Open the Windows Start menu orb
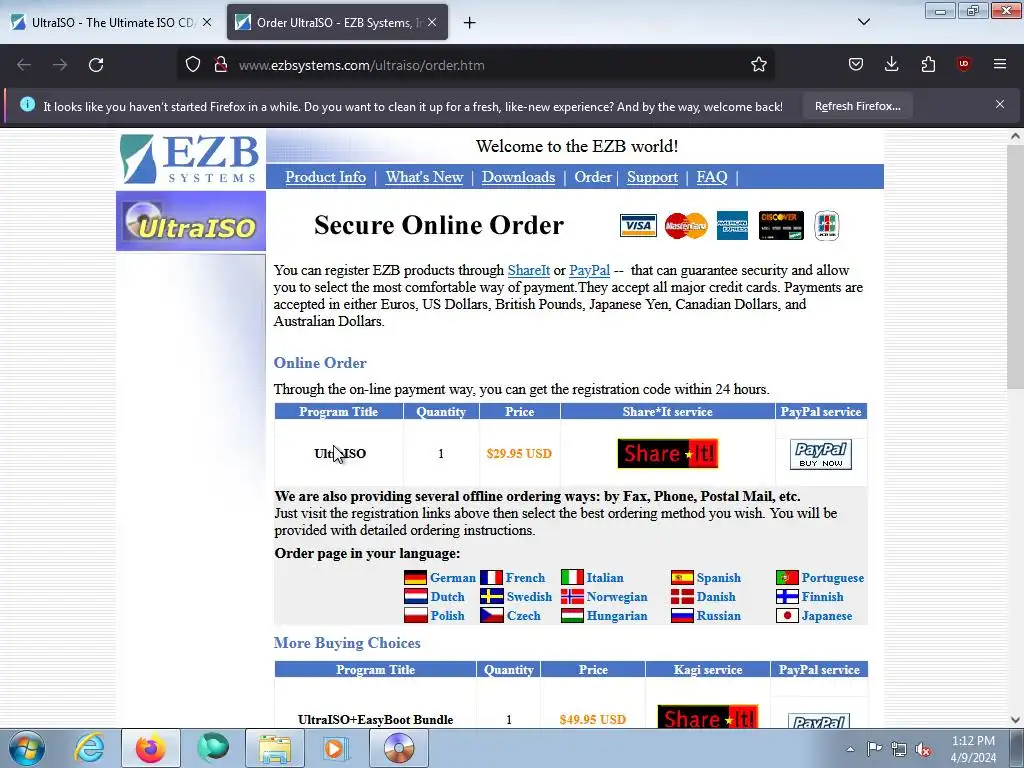 (x=26, y=748)
